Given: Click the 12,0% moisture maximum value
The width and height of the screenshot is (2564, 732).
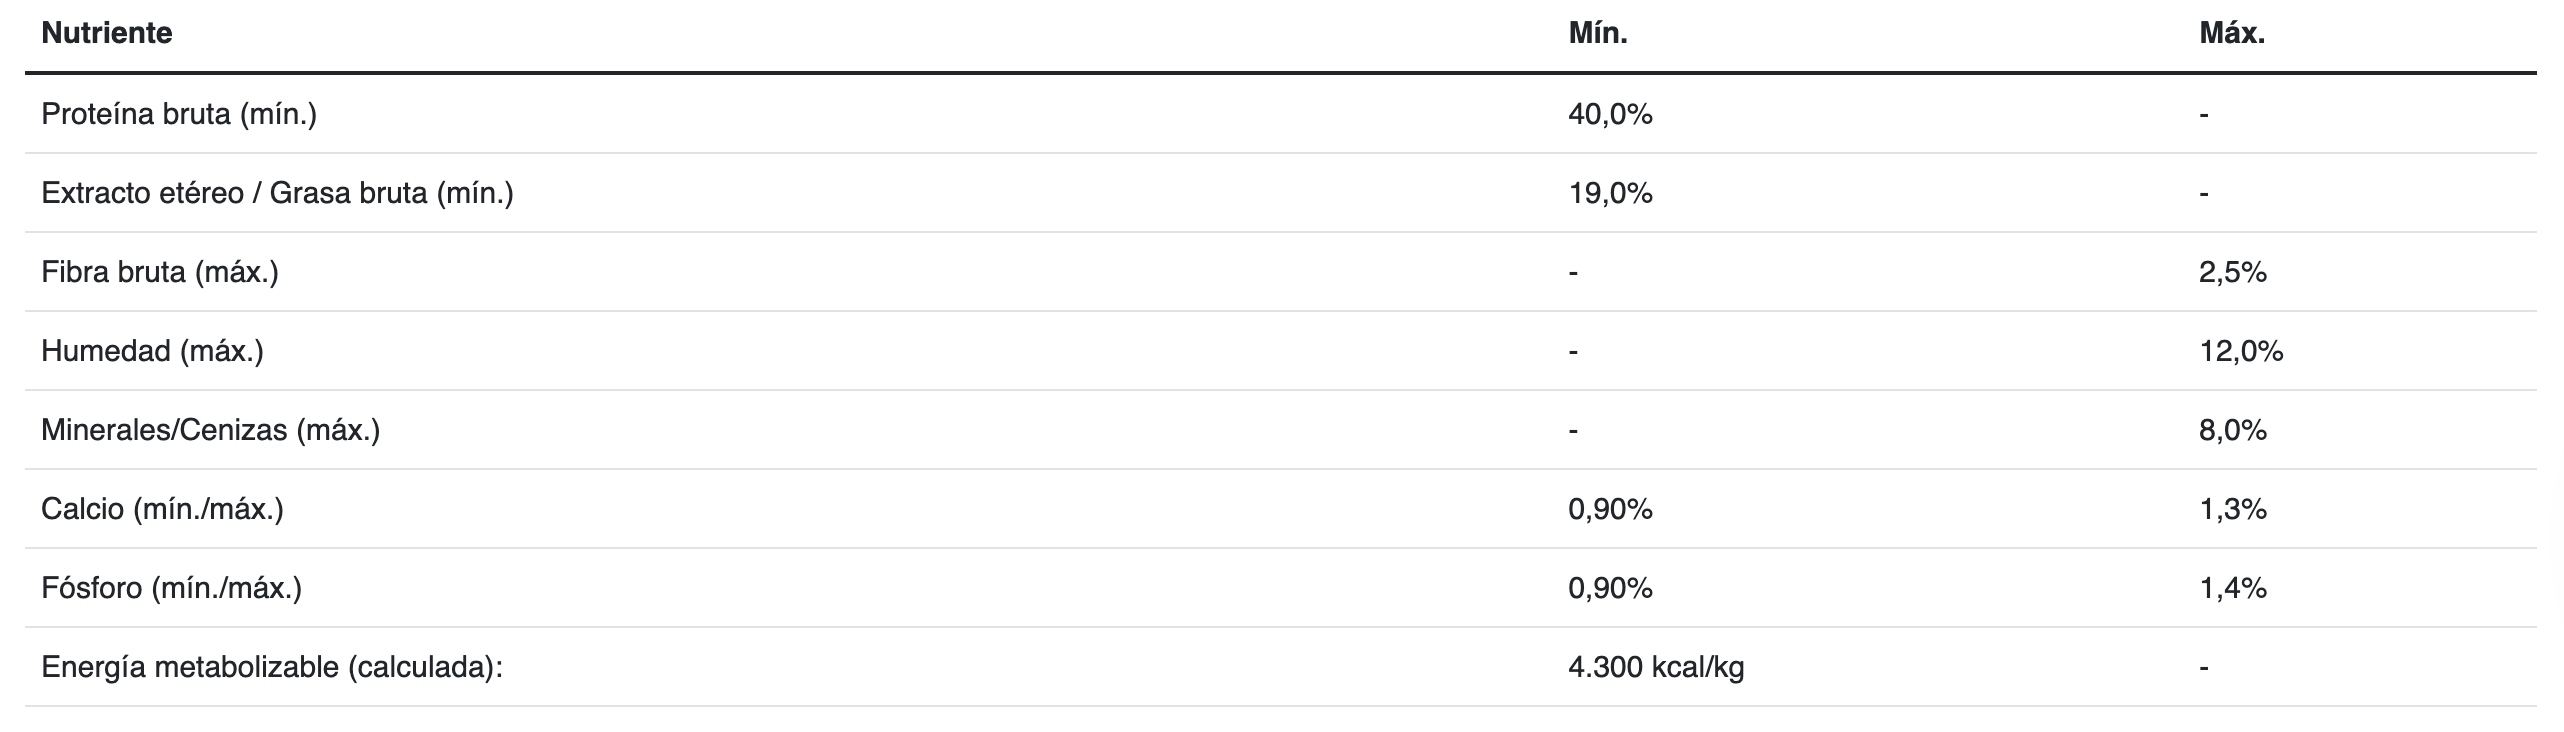Looking at the screenshot, I should coord(2241,351).
